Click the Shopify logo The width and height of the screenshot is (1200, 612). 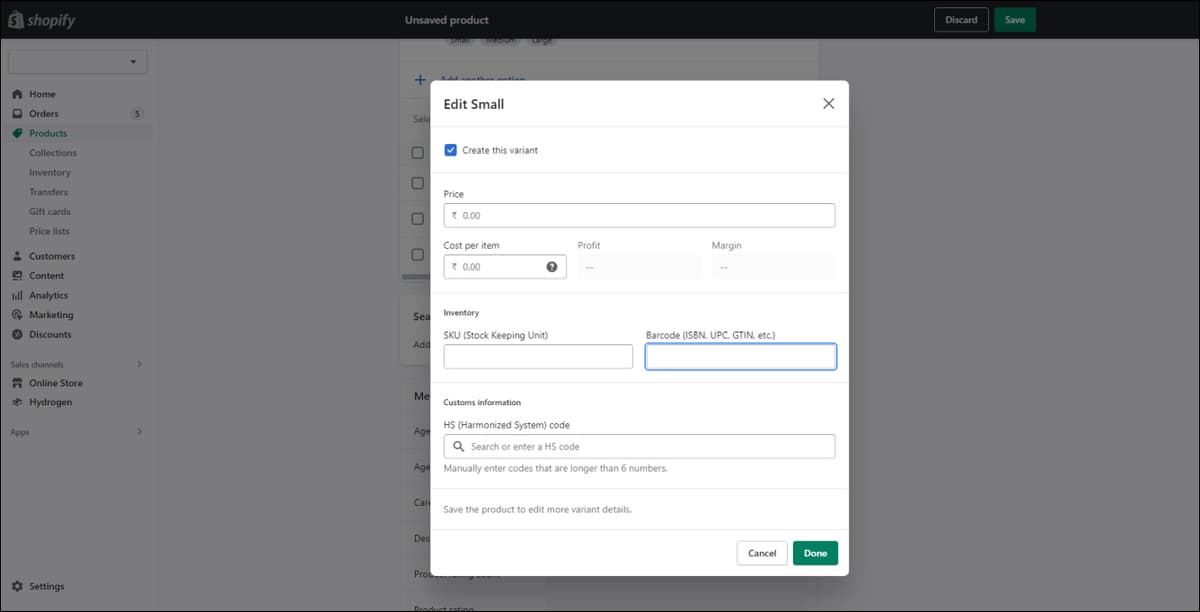[42, 20]
